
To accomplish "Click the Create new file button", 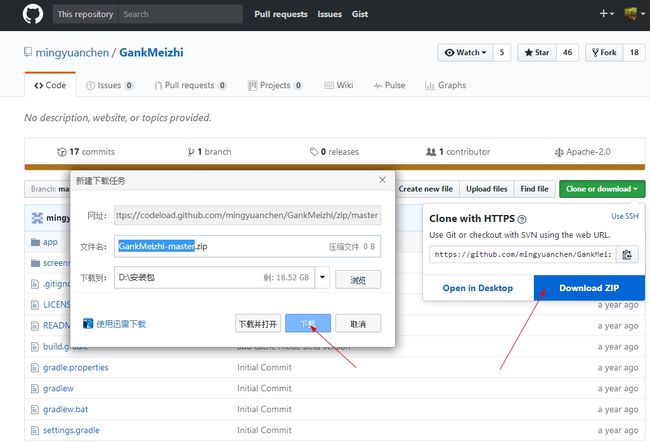I will pyautogui.click(x=426, y=189).
